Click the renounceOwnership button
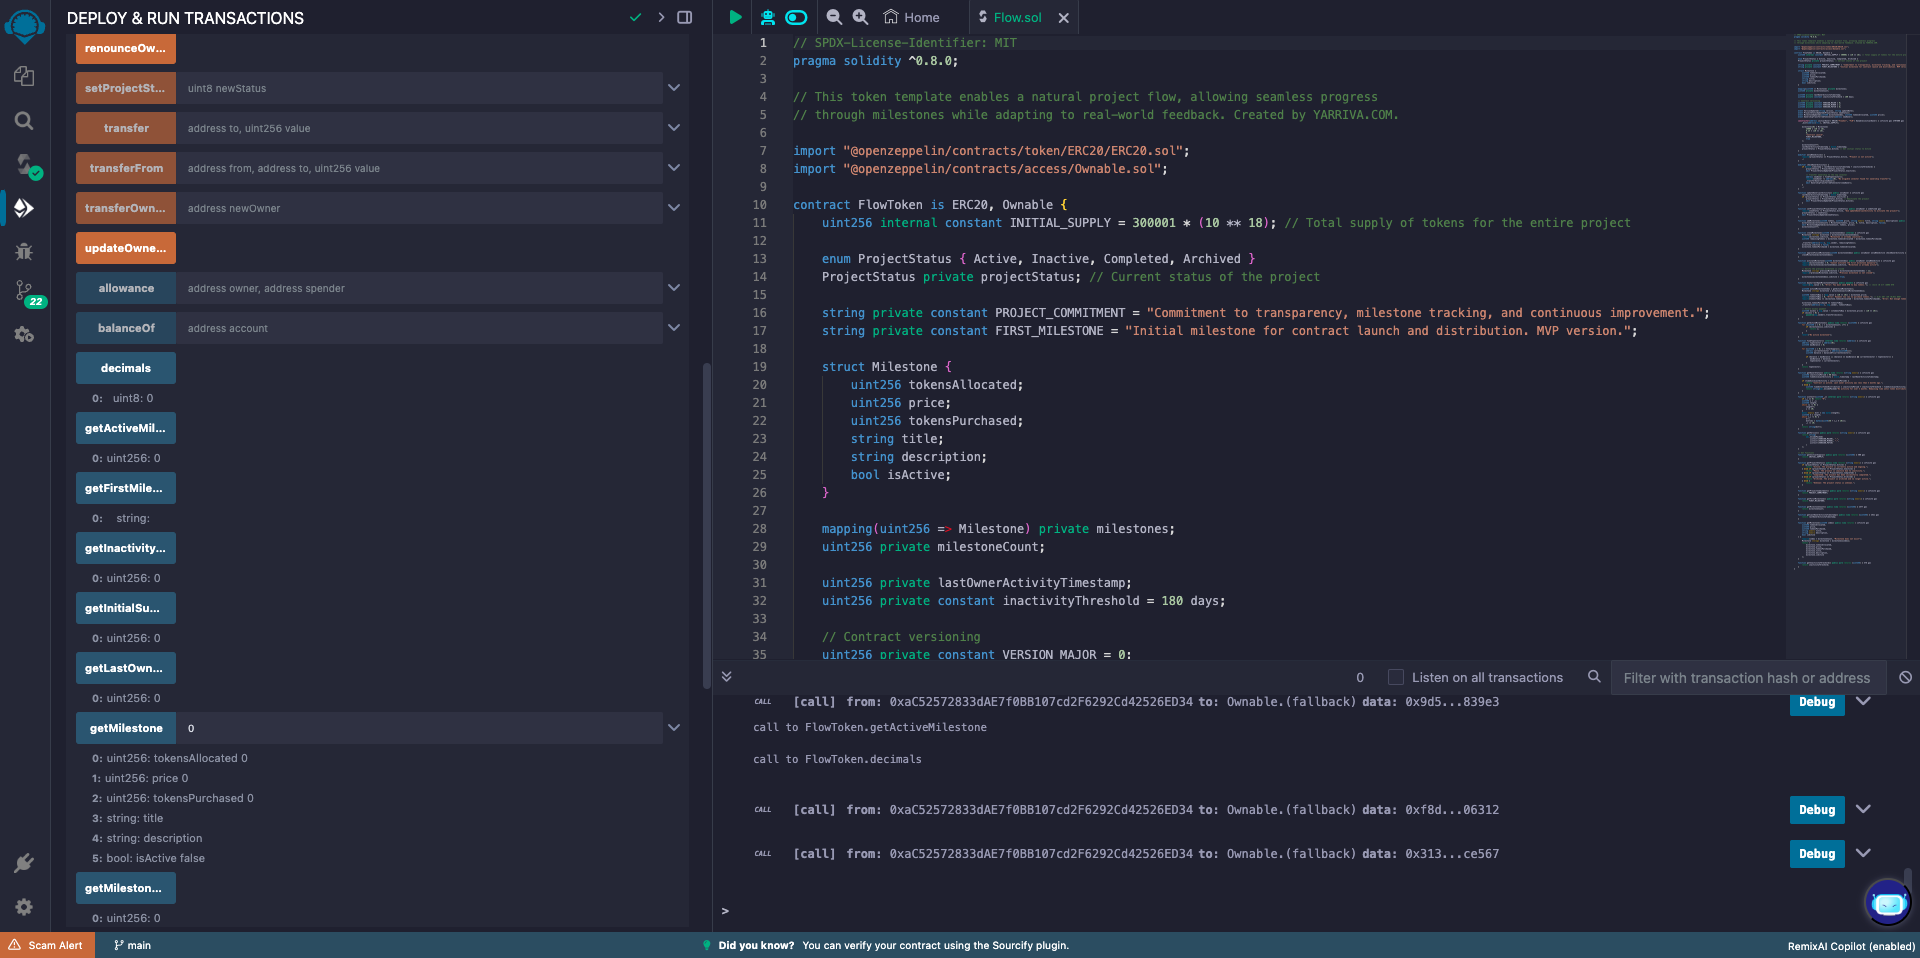The height and width of the screenshot is (958, 1920). pos(126,48)
